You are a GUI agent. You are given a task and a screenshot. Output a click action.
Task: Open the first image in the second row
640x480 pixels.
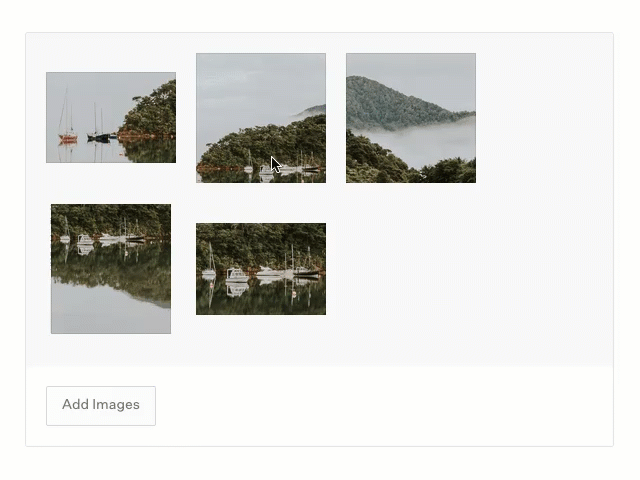click(111, 268)
